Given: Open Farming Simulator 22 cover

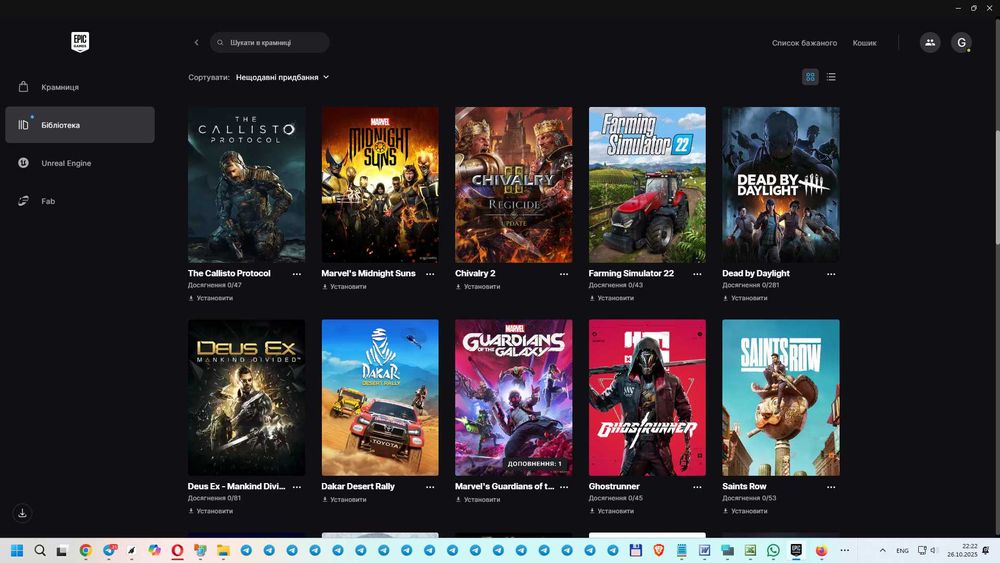Looking at the screenshot, I should [647, 185].
